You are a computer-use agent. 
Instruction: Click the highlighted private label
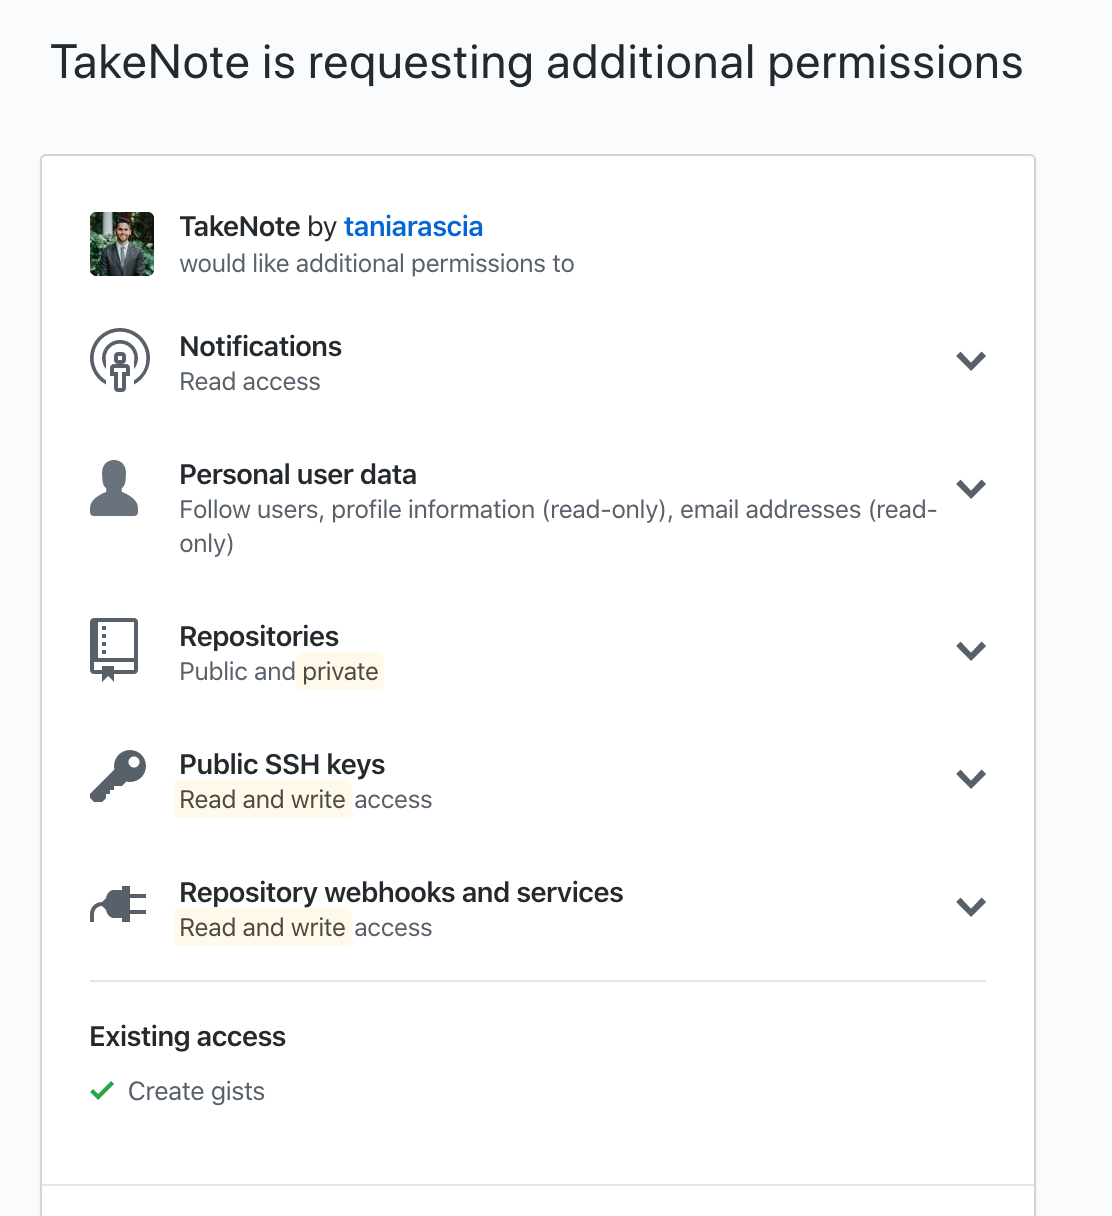click(x=340, y=671)
